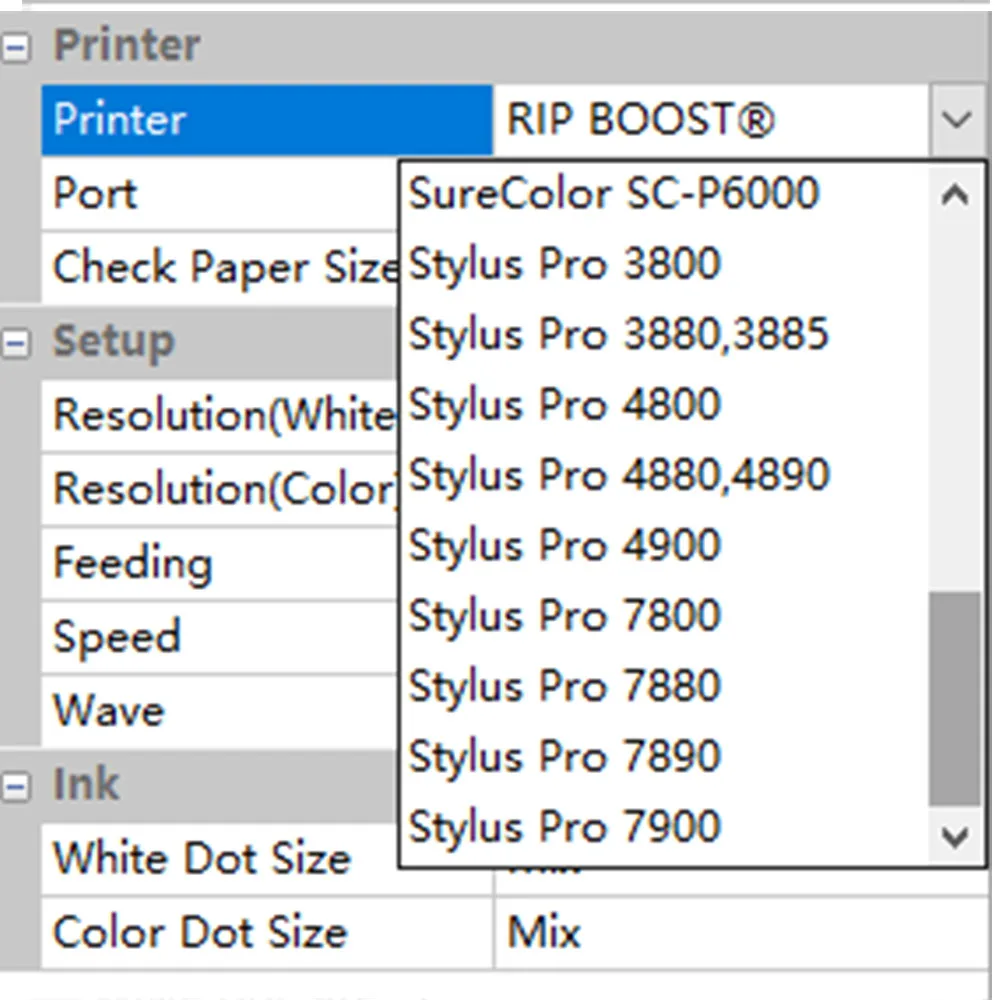Collapse the Printer section
The image size is (1000, 1000).
pyautogui.click(x=15, y=49)
